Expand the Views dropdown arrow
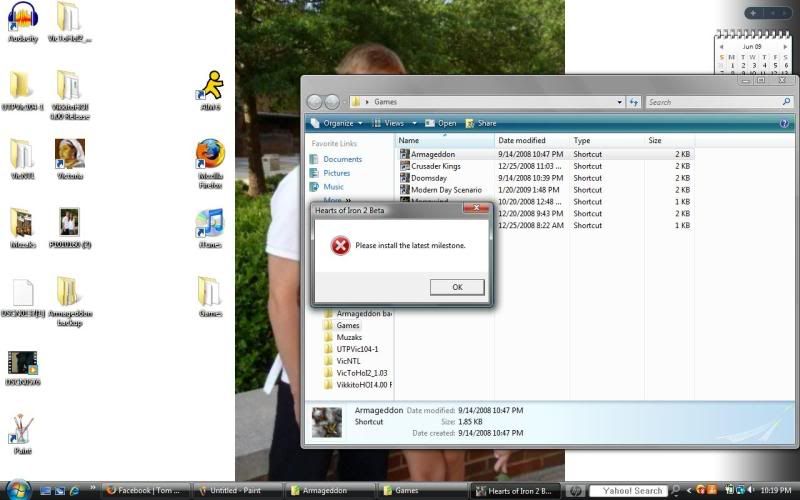Viewport: 800px width, 500px height. coord(414,123)
